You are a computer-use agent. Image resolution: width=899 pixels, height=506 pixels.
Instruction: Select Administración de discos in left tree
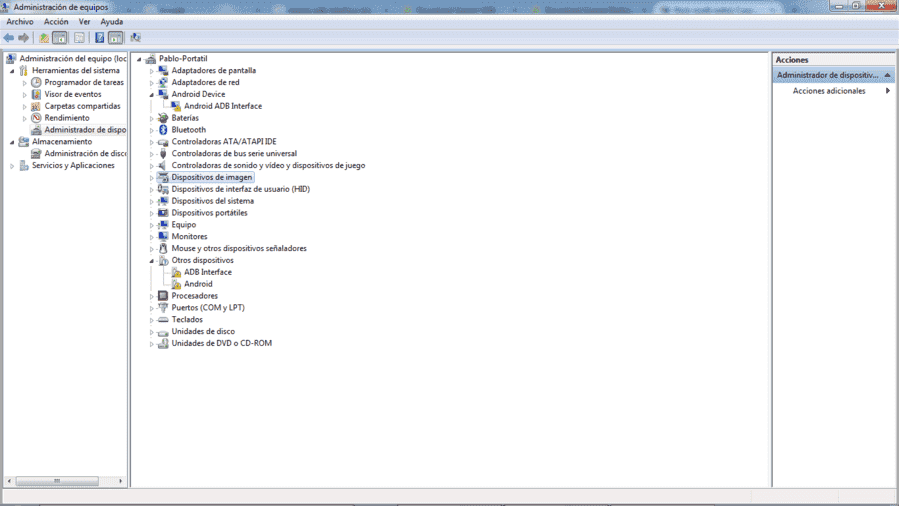(85, 154)
